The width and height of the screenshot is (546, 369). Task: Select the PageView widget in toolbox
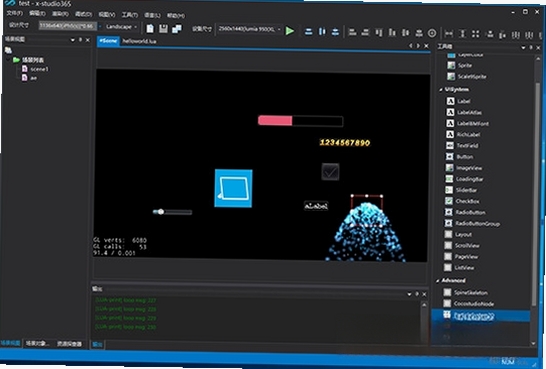point(461,257)
